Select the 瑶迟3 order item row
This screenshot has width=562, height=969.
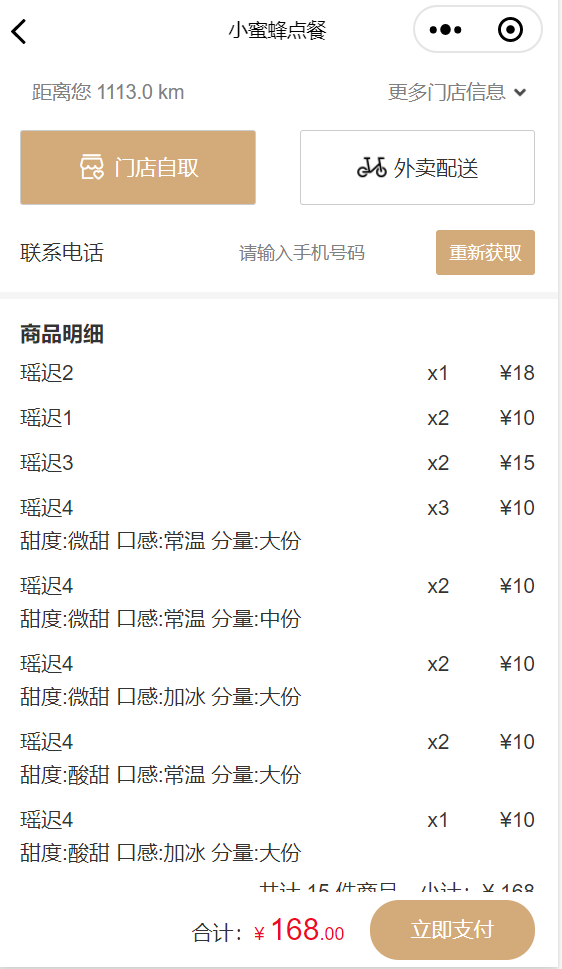click(278, 463)
